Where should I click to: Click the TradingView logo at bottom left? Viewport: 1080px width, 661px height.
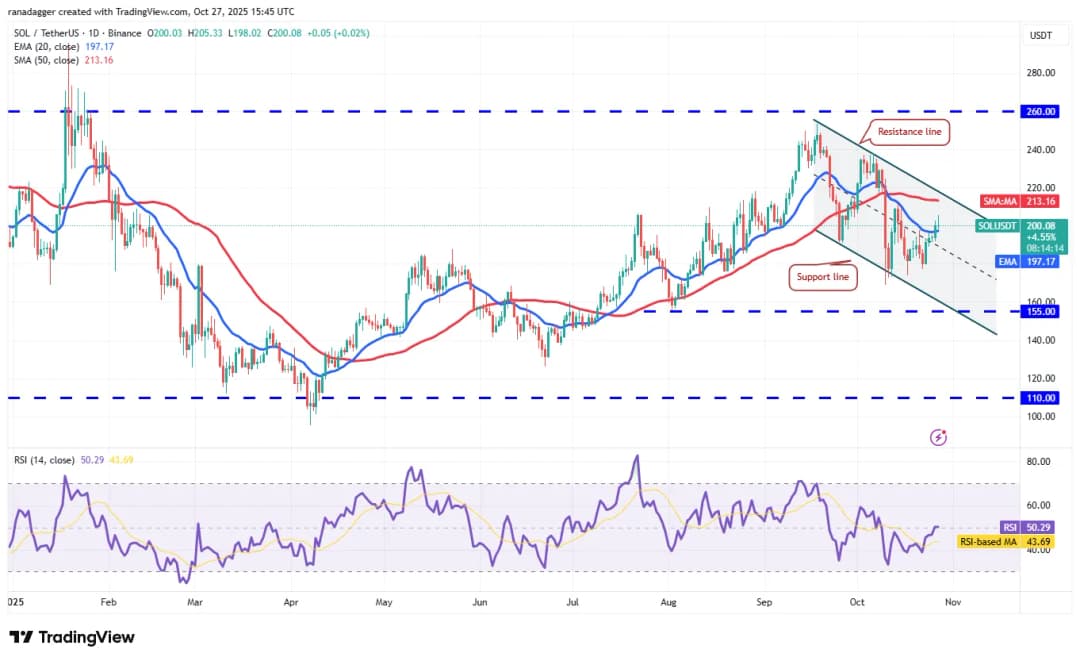coord(72,637)
